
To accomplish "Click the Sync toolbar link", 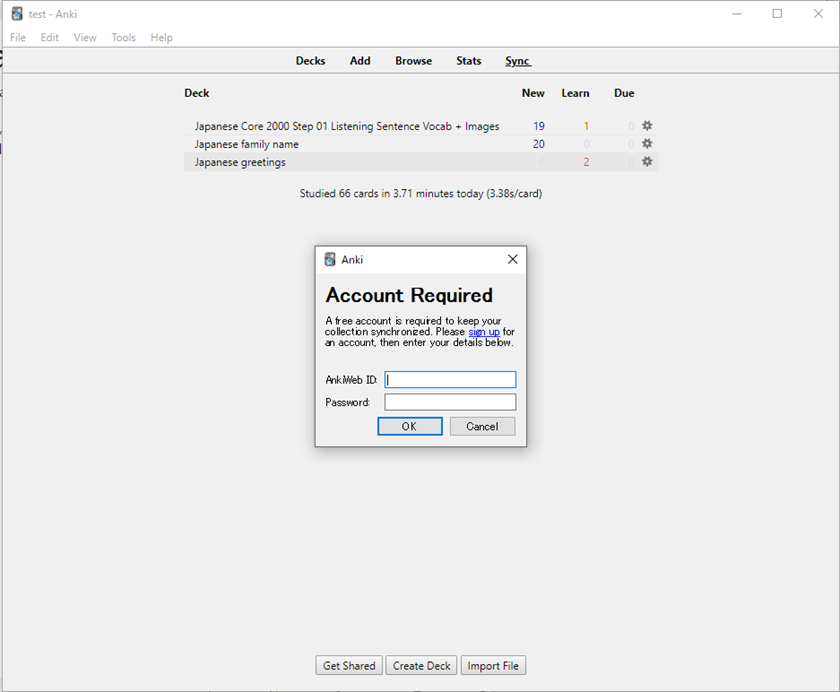I will point(518,61).
